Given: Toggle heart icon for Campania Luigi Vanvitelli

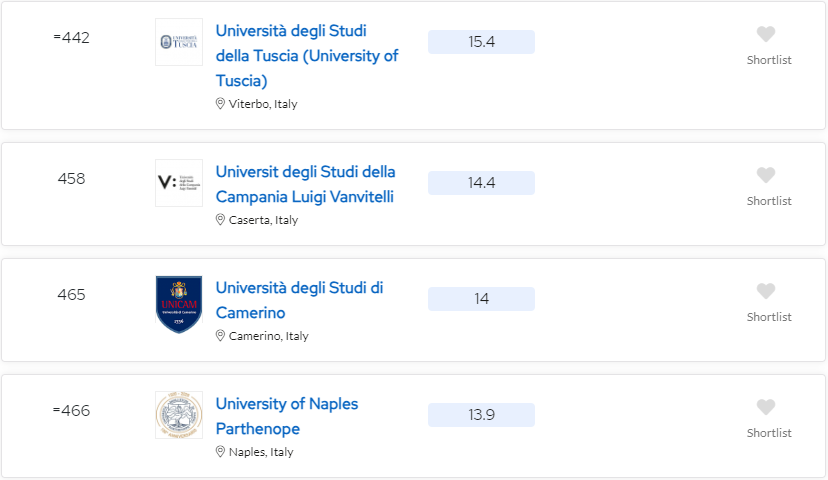Looking at the screenshot, I should 766,175.
